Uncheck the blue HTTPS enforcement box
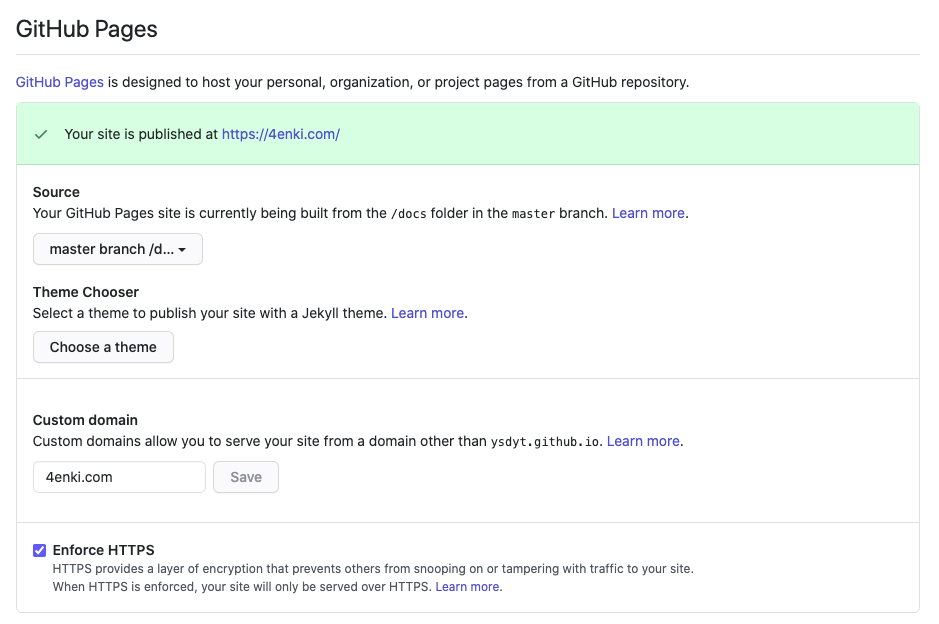 39,550
